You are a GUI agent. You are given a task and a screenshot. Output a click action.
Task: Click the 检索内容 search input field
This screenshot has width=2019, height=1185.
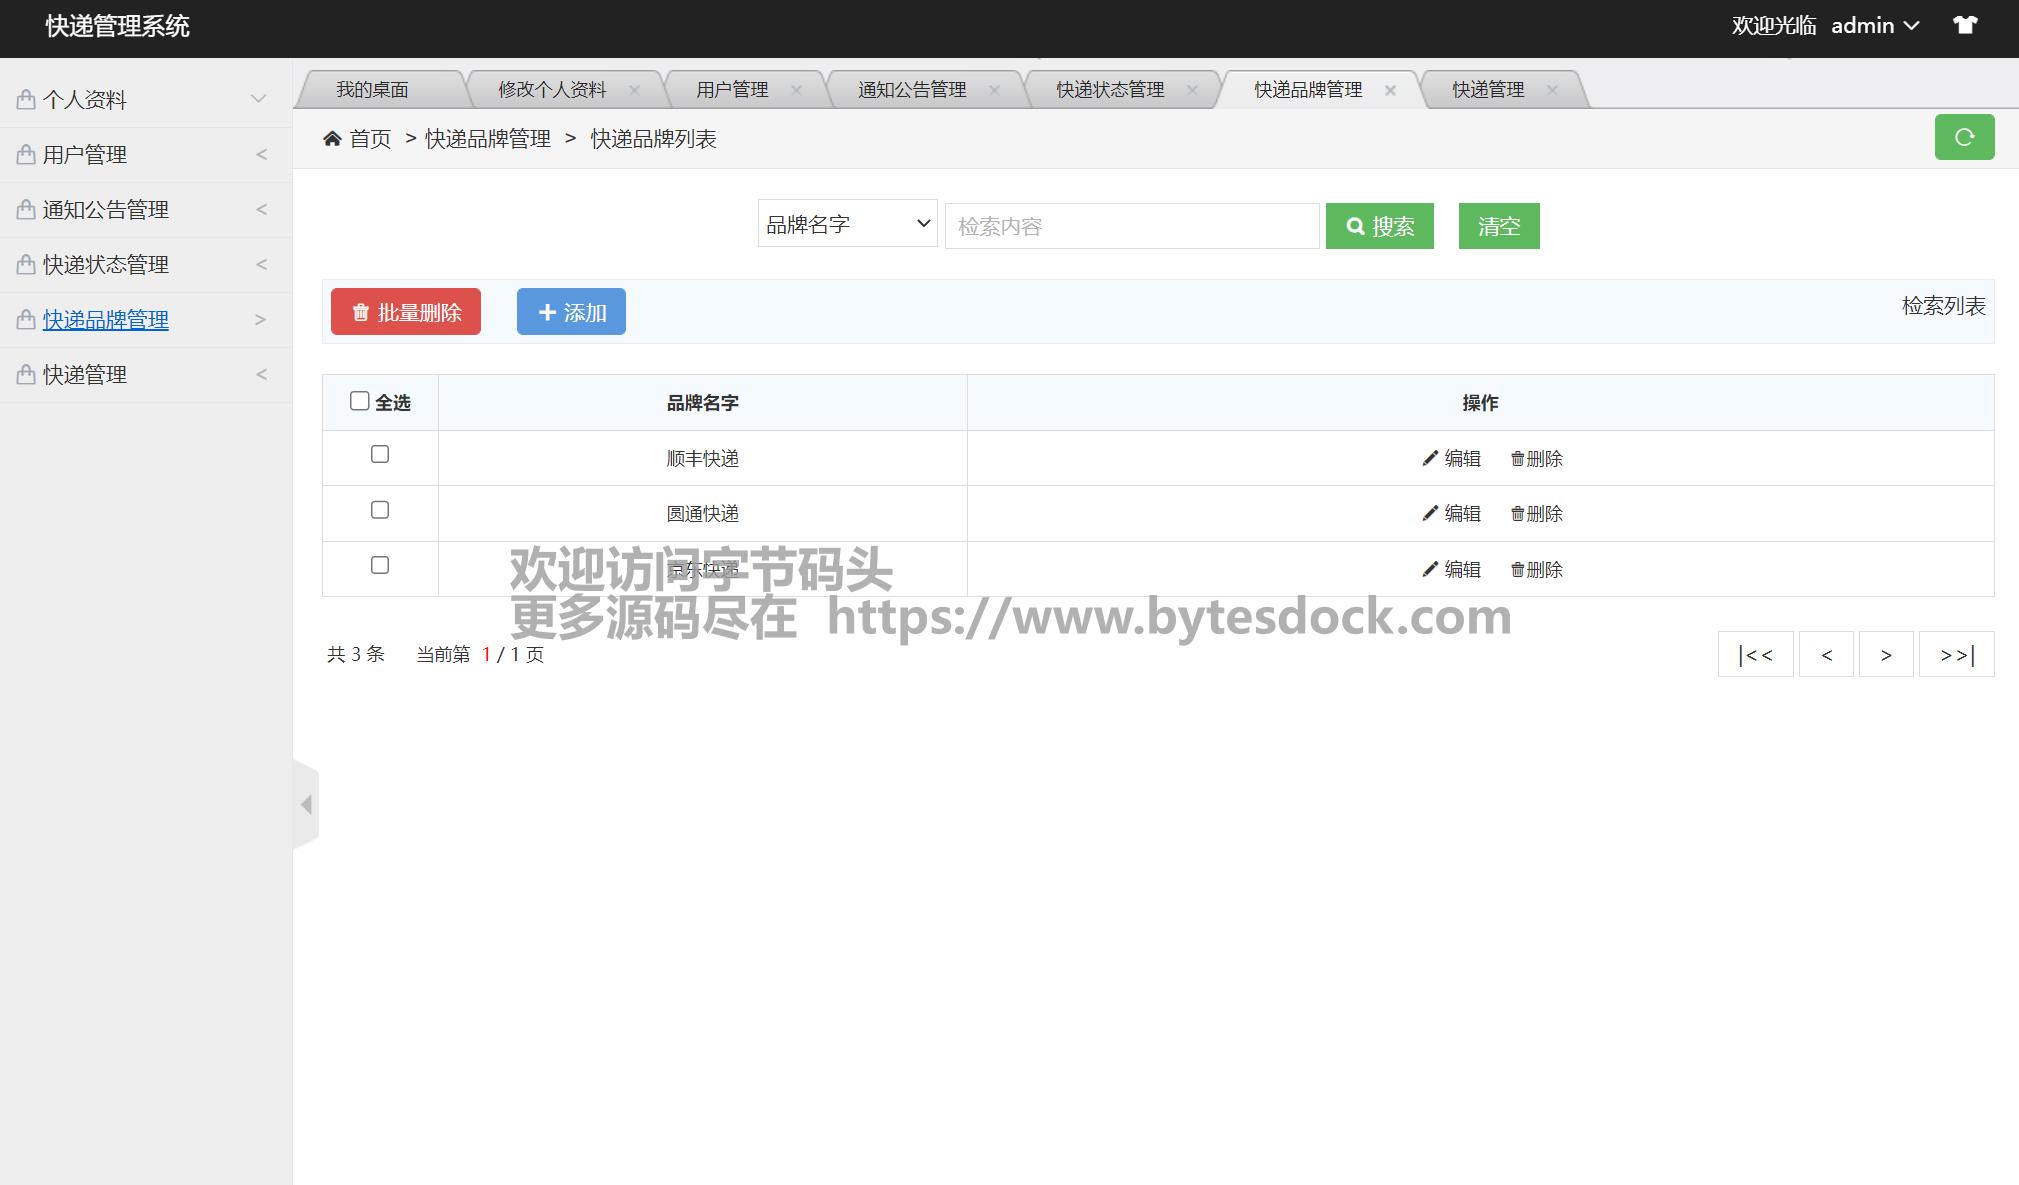coord(1131,226)
